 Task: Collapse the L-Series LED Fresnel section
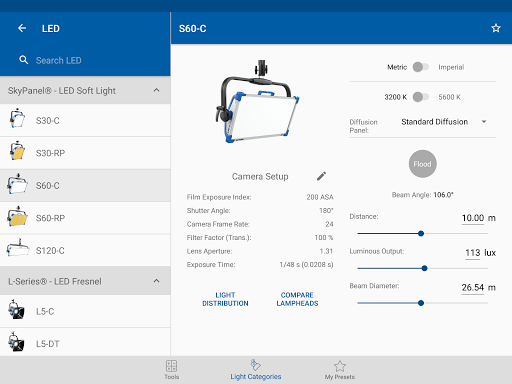point(156,281)
